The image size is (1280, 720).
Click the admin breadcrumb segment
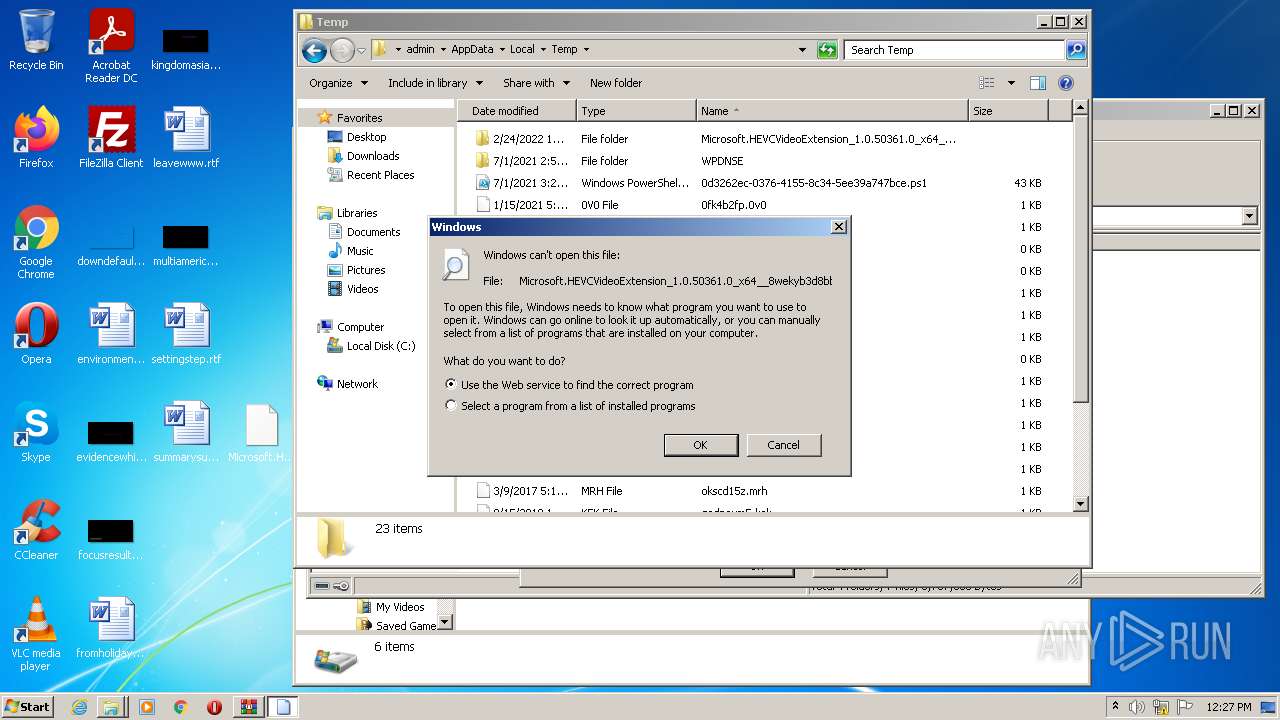pyautogui.click(x=420, y=49)
